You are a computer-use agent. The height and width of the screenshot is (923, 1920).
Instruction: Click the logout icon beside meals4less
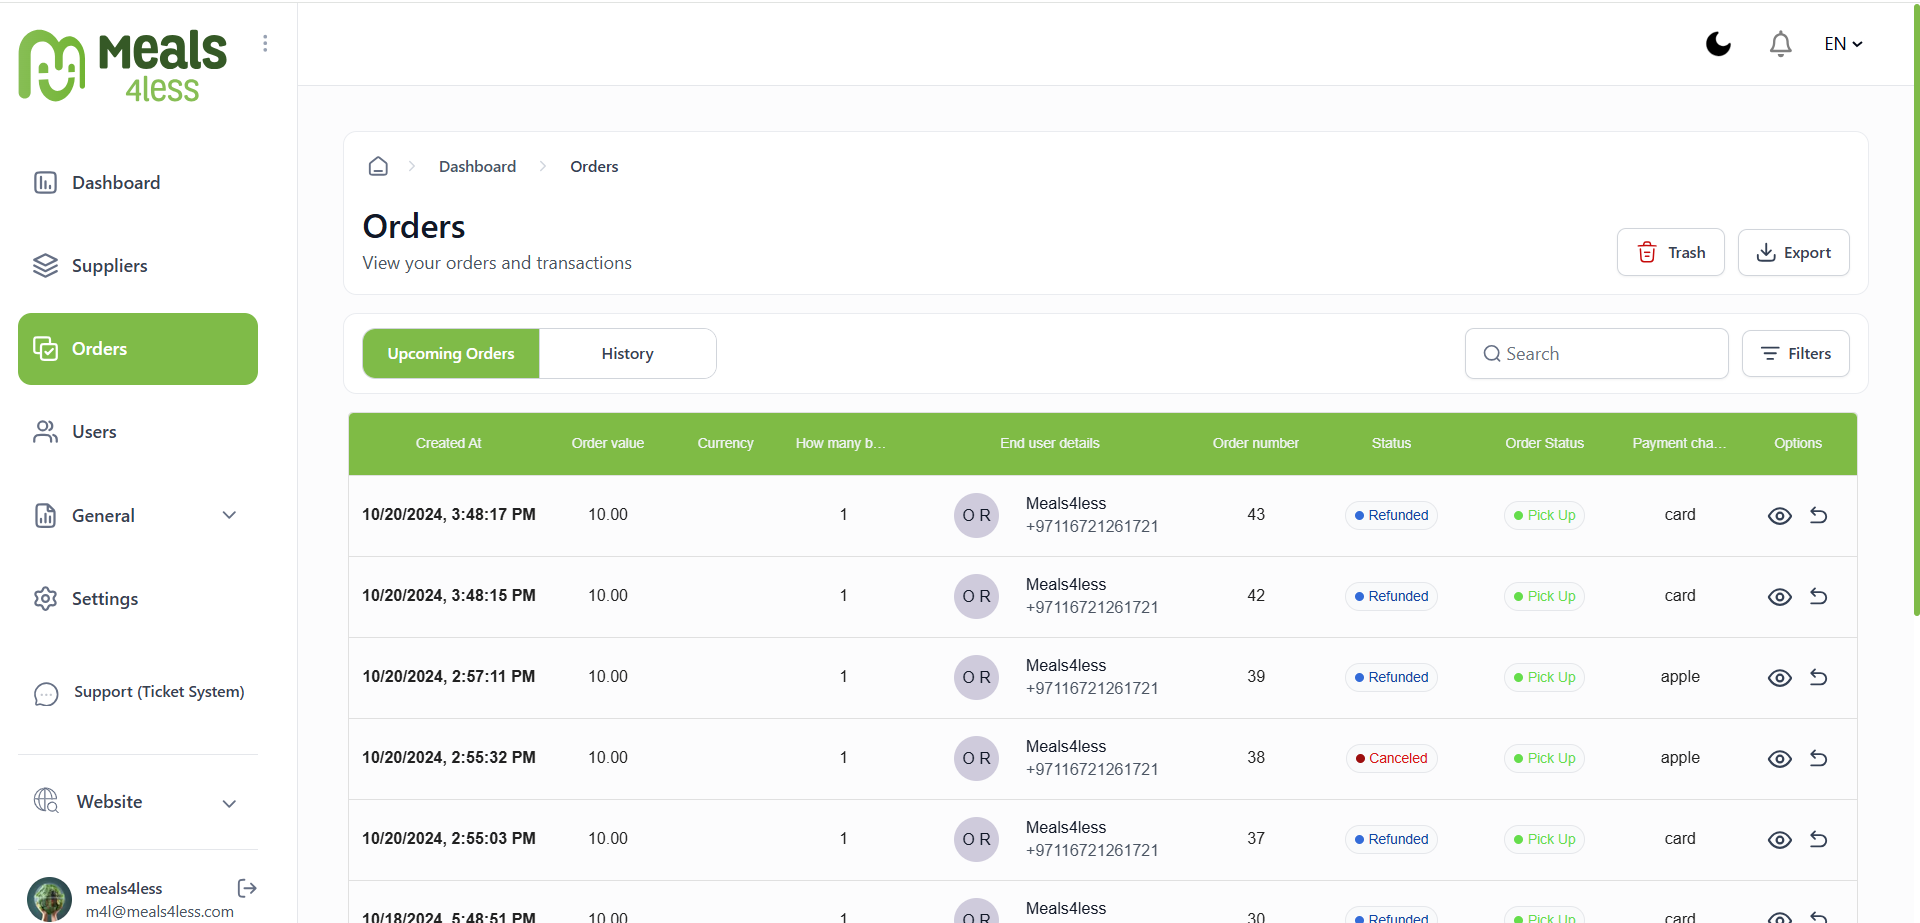coord(247,888)
